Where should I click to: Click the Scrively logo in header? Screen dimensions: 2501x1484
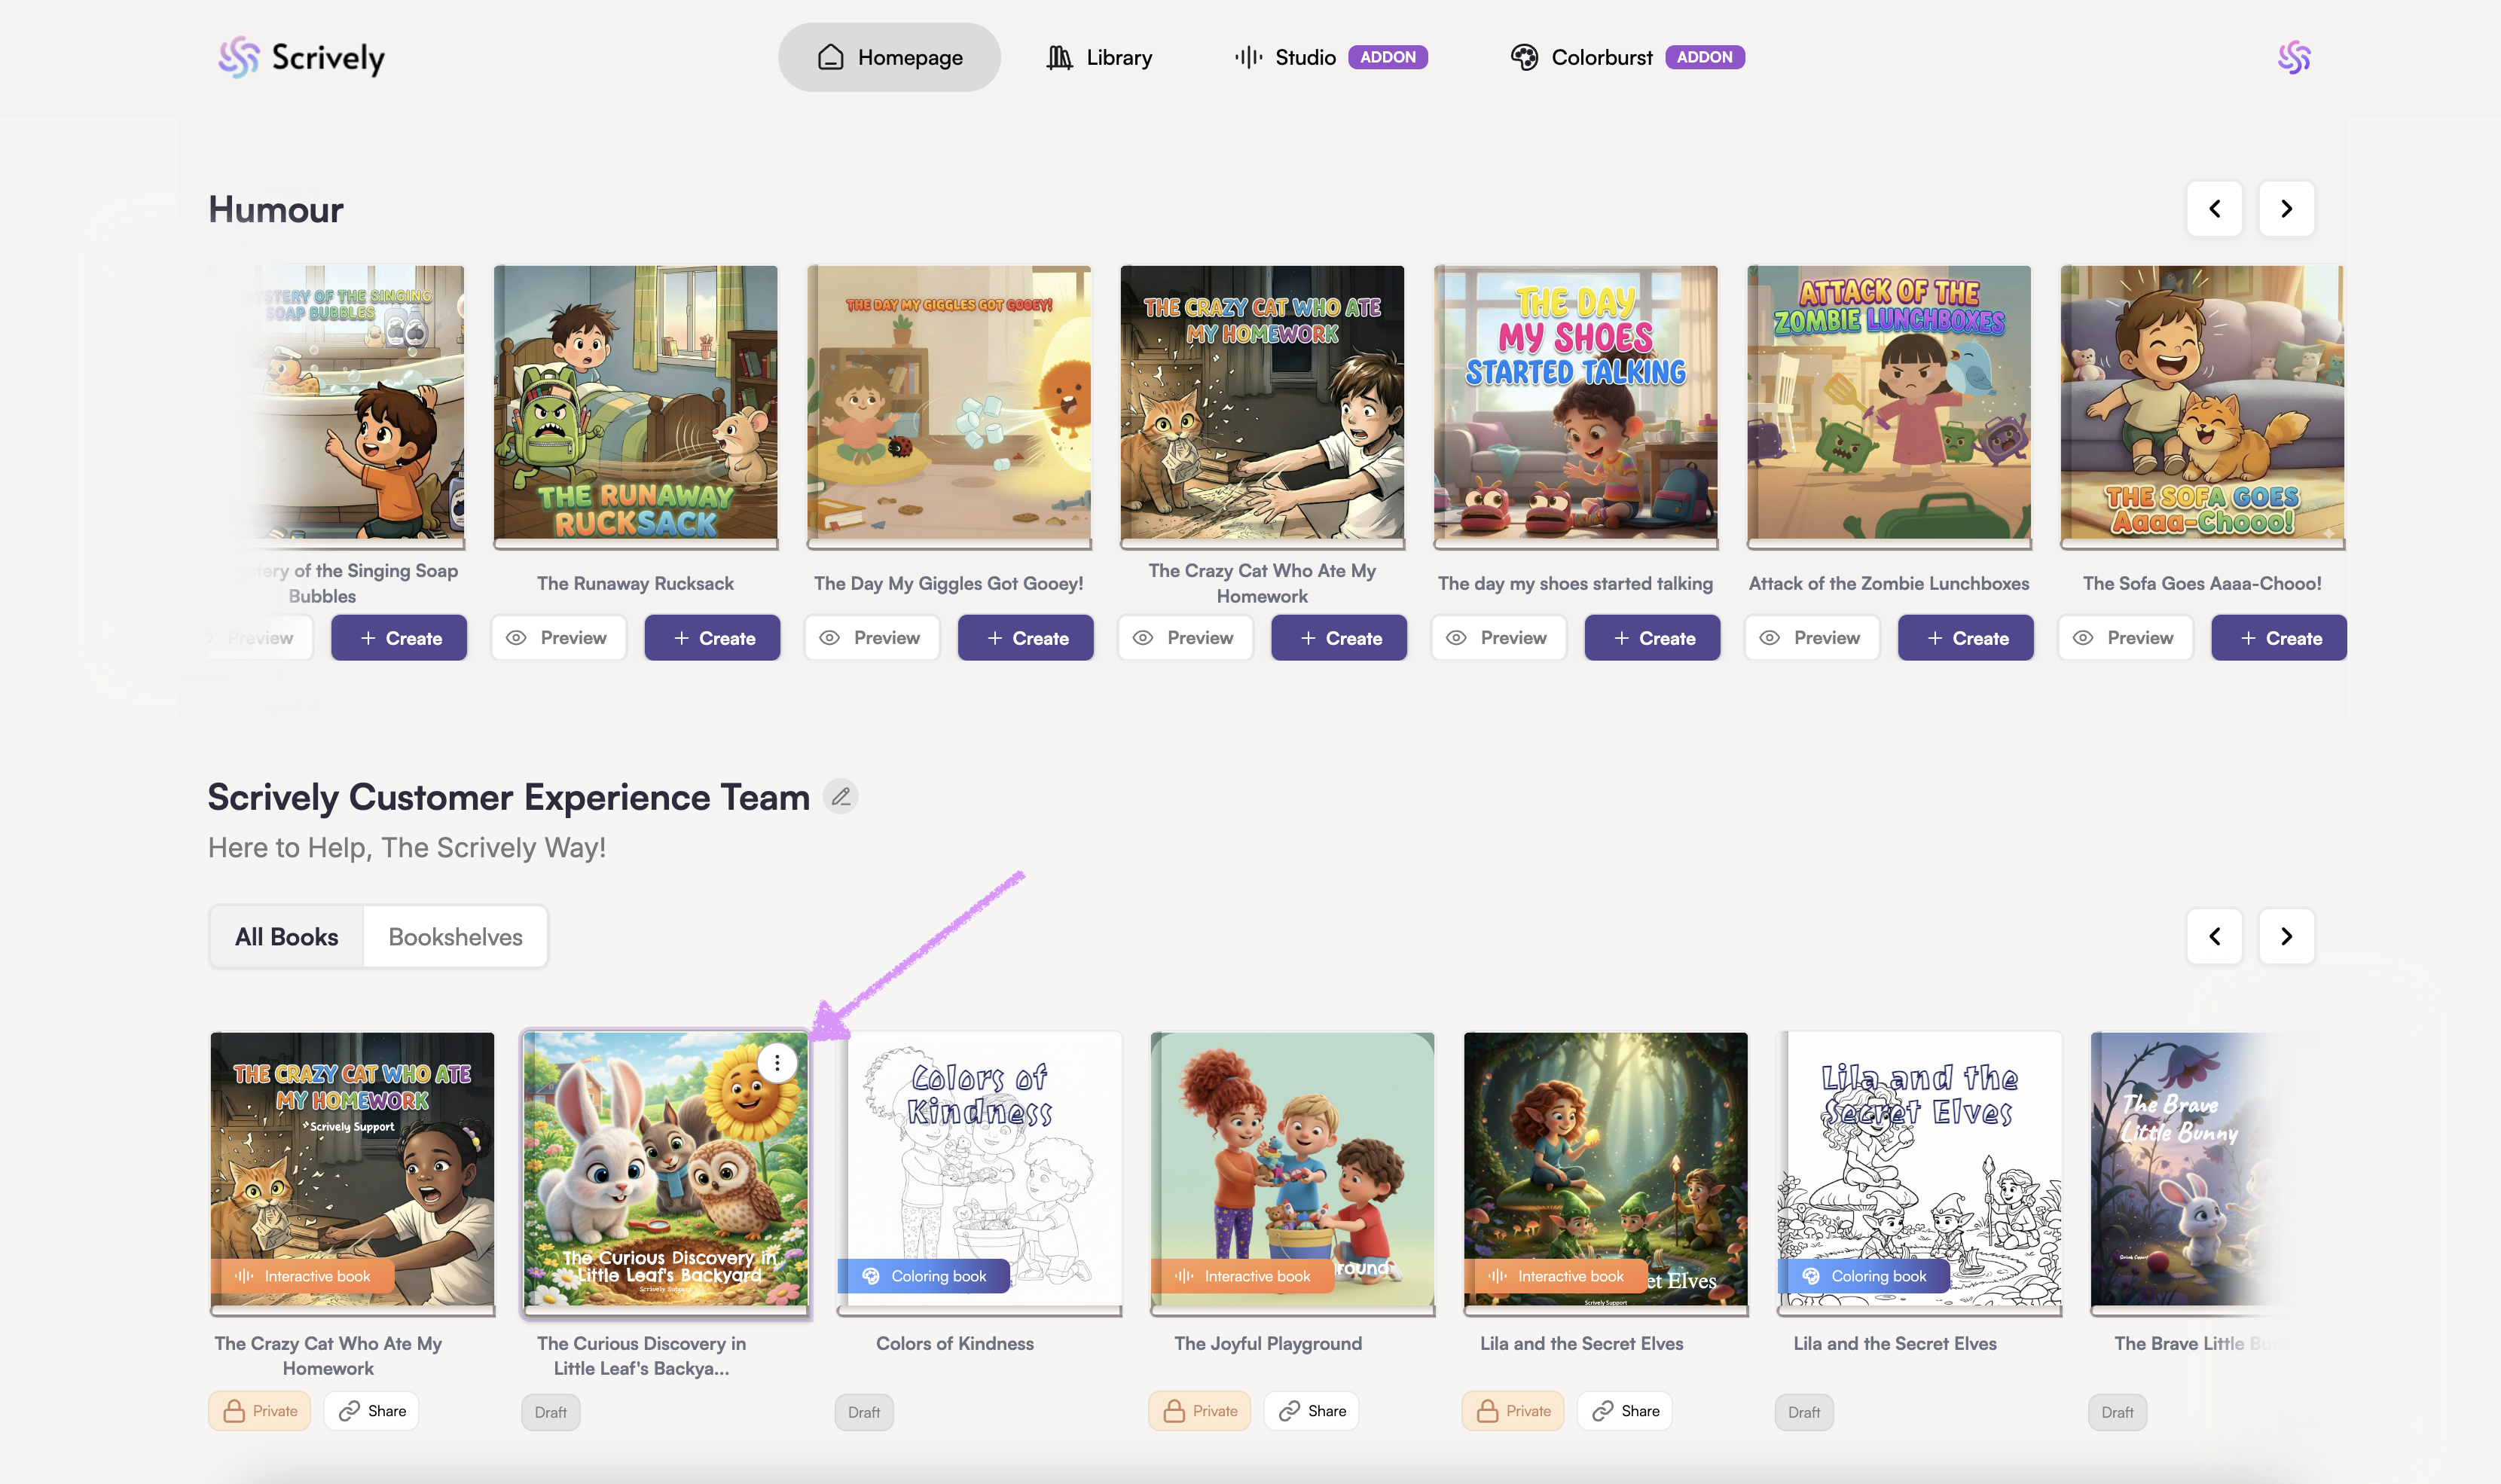[301, 58]
